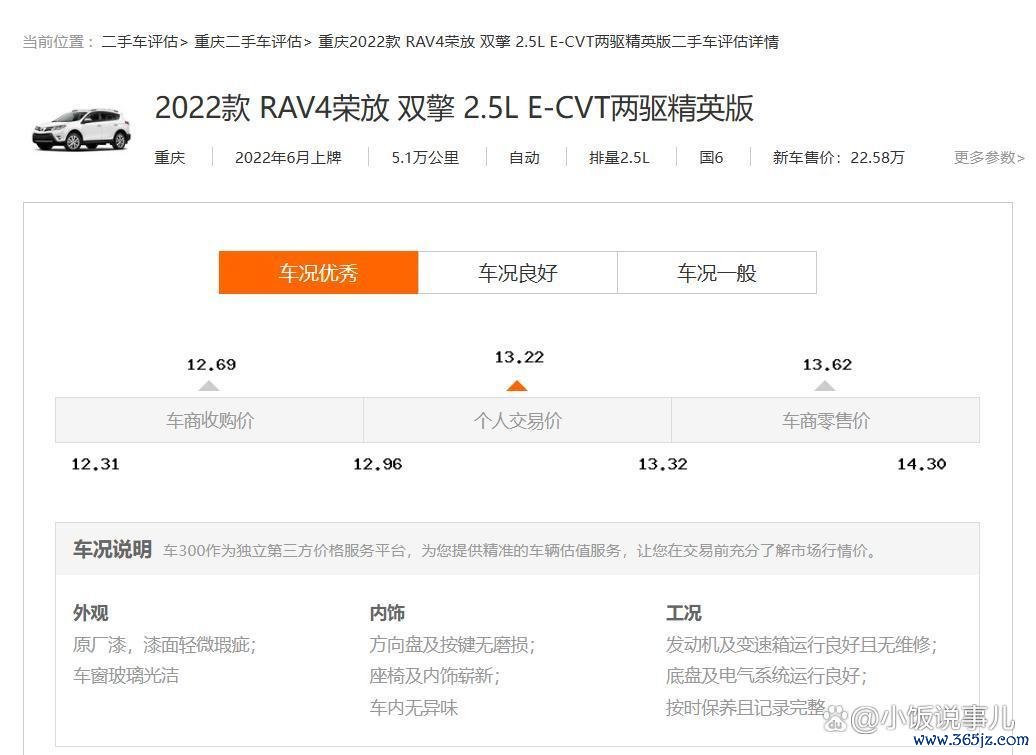
Task: Click the 座椅及内饰崭新 line
Action: (x=435, y=676)
